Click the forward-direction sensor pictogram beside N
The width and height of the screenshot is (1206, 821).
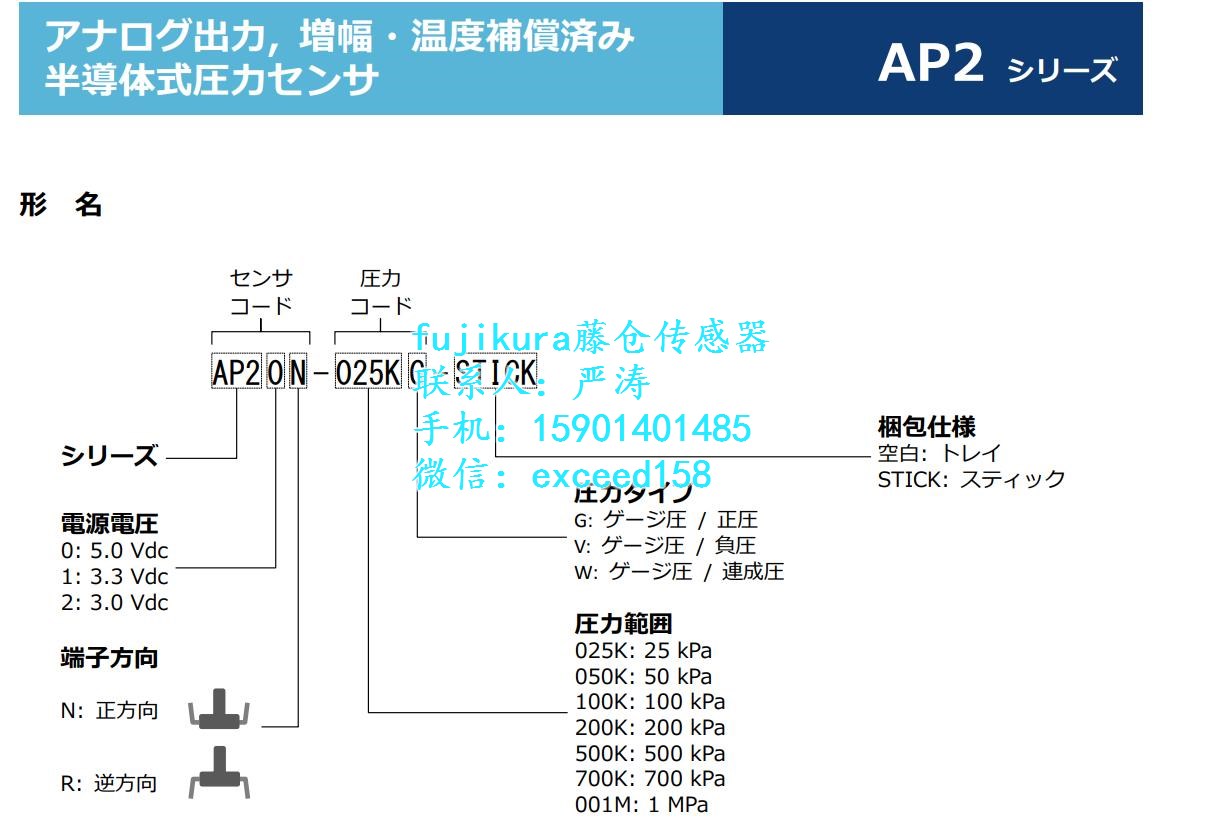click(219, 708)
